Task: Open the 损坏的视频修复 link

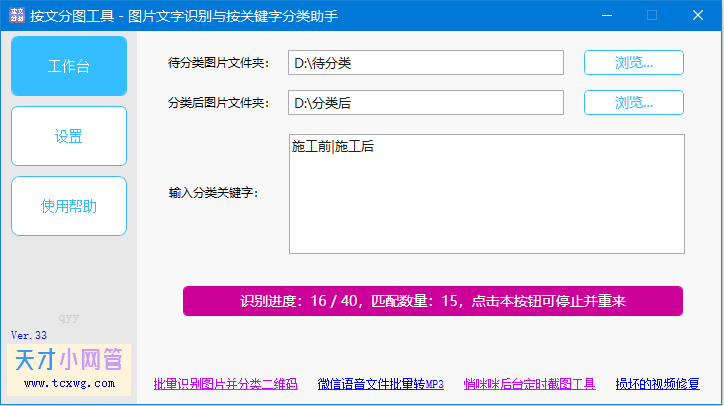Action: pos(657,383)
